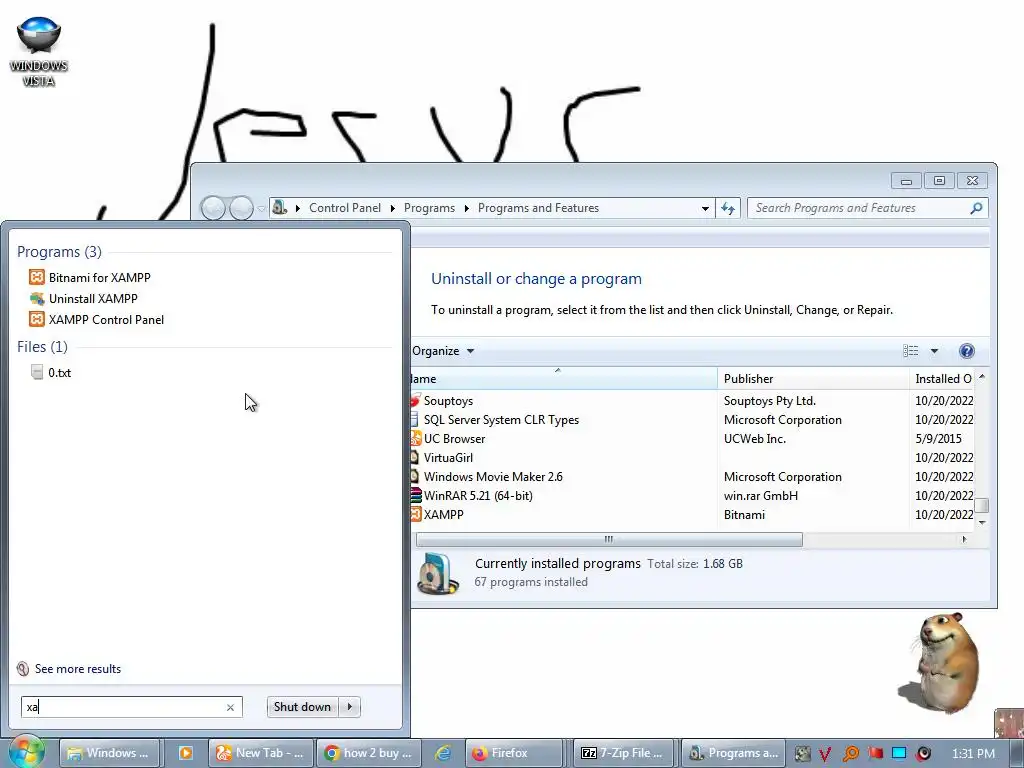
Task: Open the Organize dropdown menu
Action: point(443,351)
